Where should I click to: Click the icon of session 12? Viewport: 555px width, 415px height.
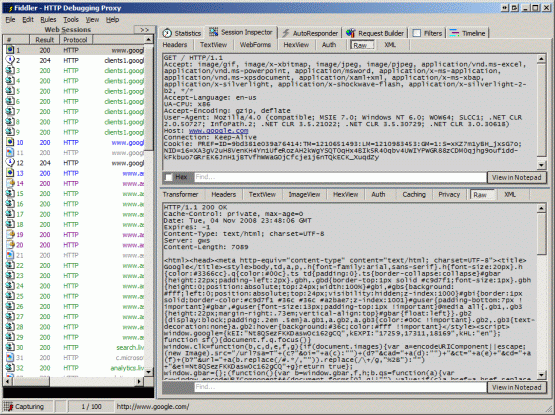coord(10,163)
